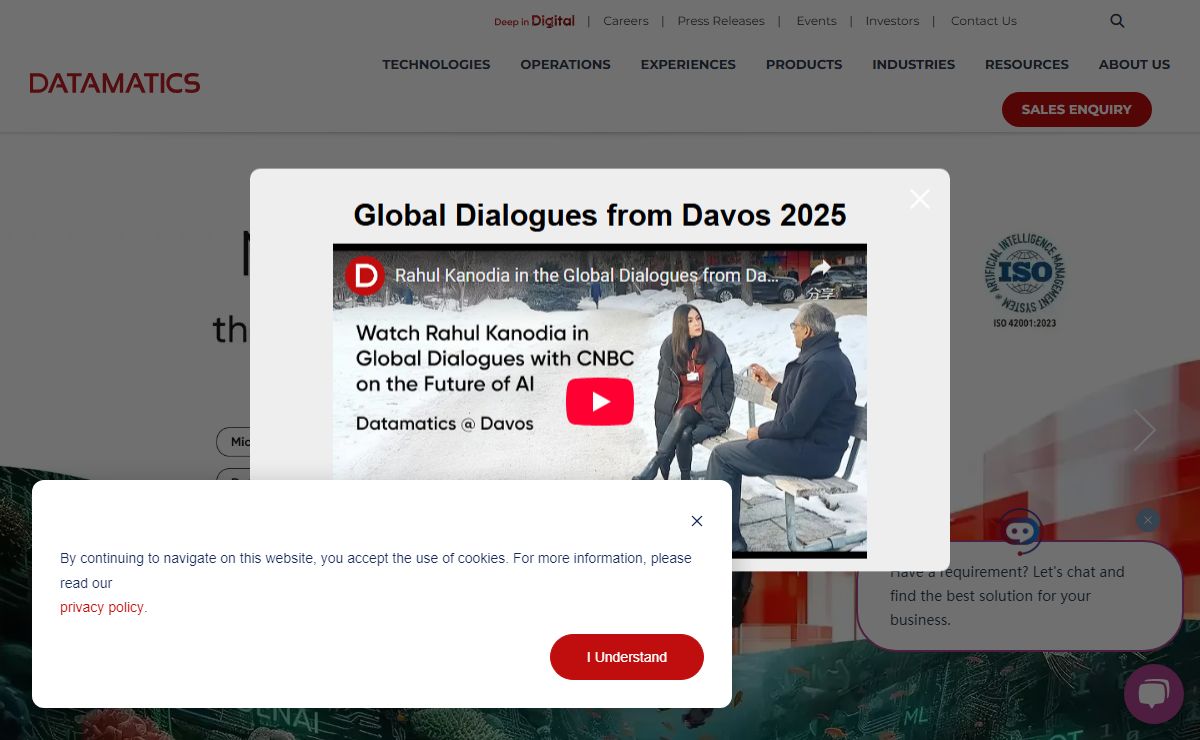Play the YouTube video
1200x740 pixels.
pos(600,401)
